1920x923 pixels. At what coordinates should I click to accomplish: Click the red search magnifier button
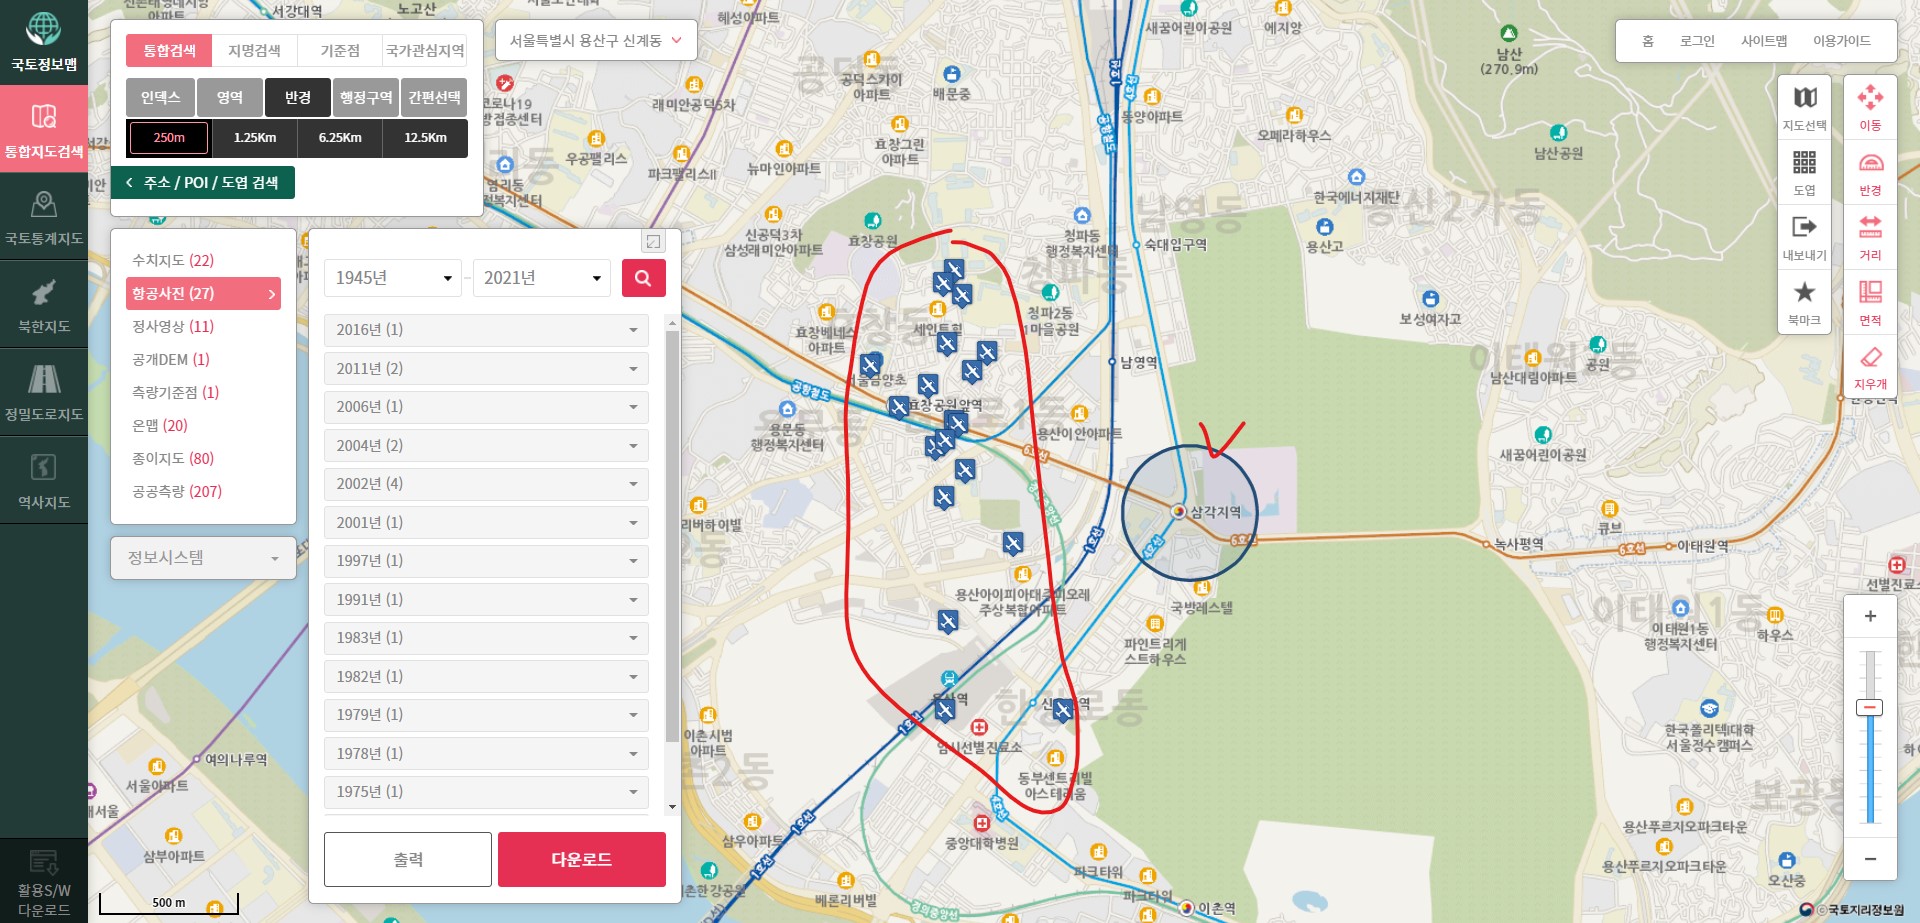pyautogui.click(x=643, y=278)
